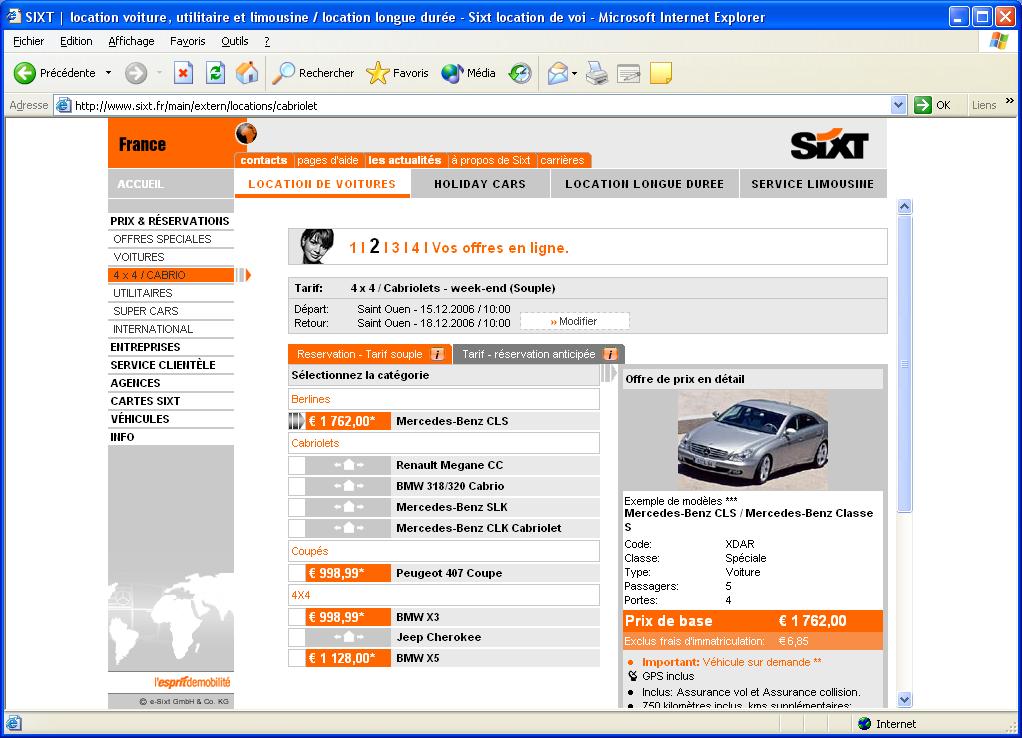Open the Mail button dropdown arrow
Image resolution: width=1022 pixels, height=738 pixels.
(574, 73)
